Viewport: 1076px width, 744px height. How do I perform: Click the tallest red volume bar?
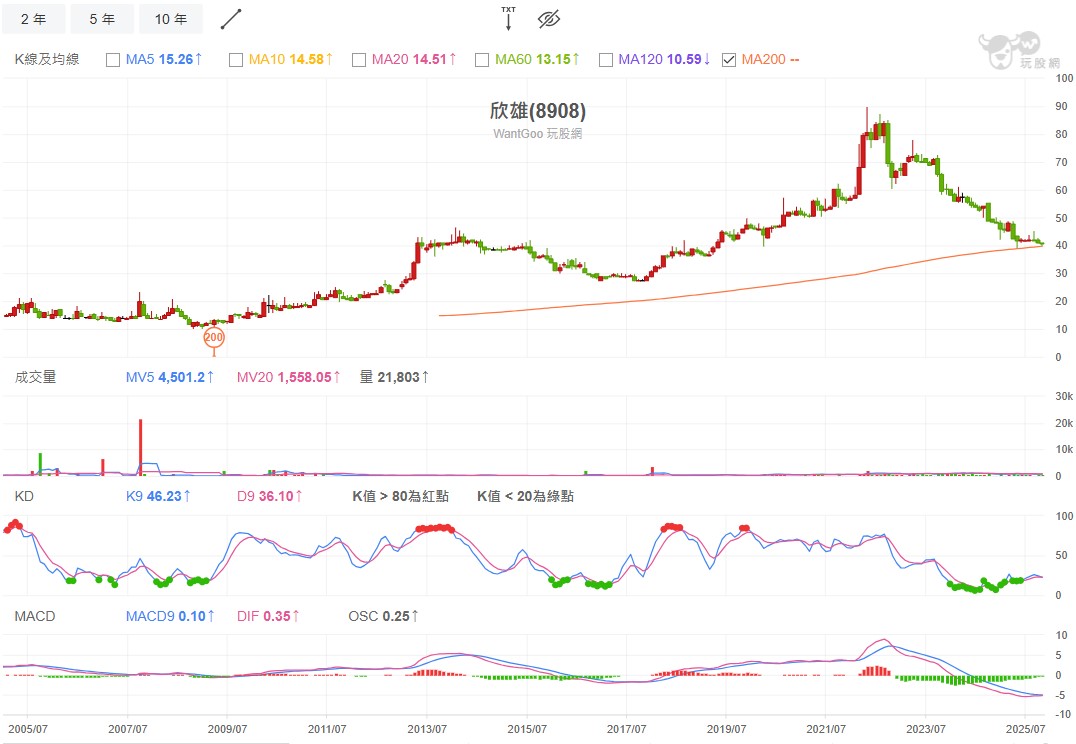tap(140, 445)
